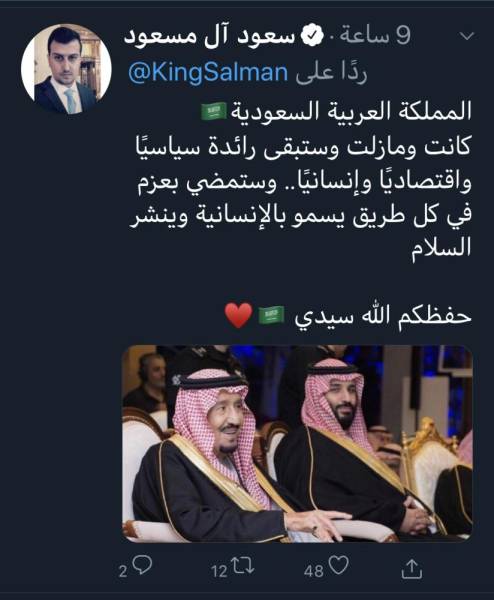Like the tweet with the heart icon
The height and width of the screenshot is (600, 494).
click(339, 566)
